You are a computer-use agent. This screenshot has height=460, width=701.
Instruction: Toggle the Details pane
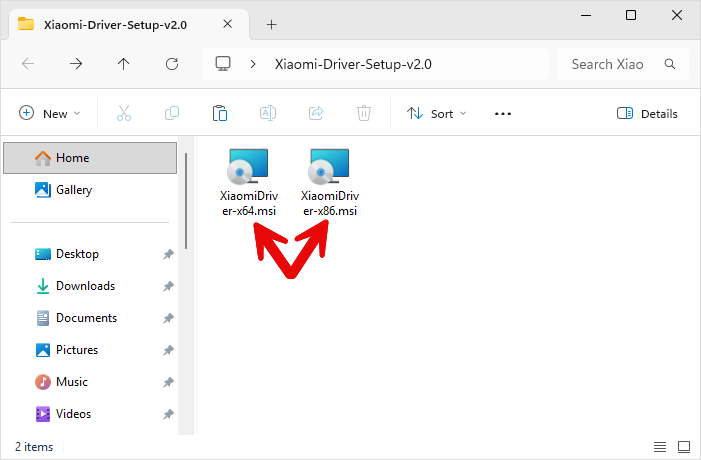point(647,114)
